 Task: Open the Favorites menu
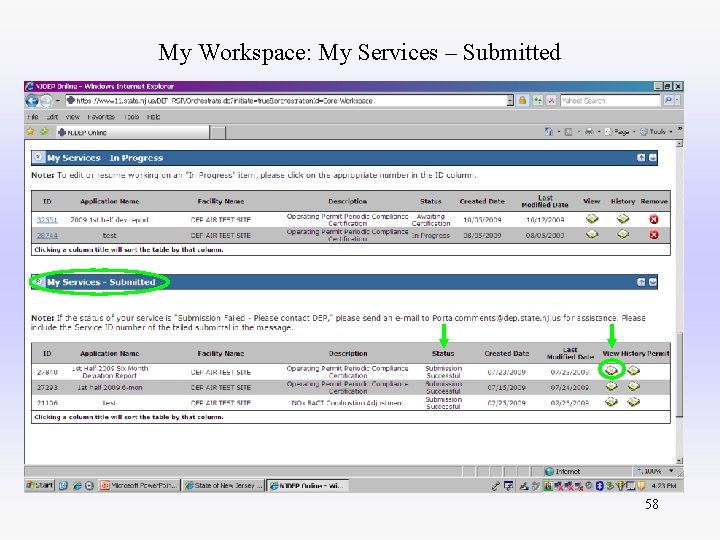click(x=101, y=117)
